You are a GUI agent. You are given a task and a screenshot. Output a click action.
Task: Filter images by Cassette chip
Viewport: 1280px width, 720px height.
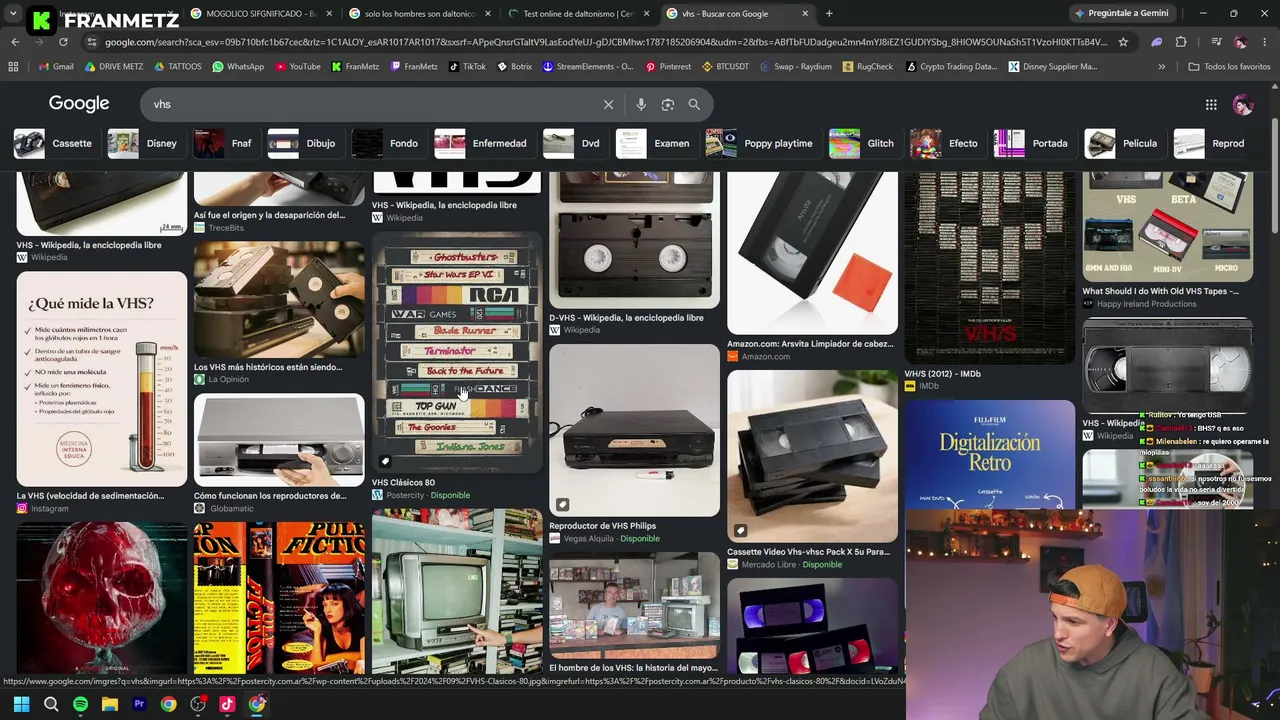coord(56,143)
